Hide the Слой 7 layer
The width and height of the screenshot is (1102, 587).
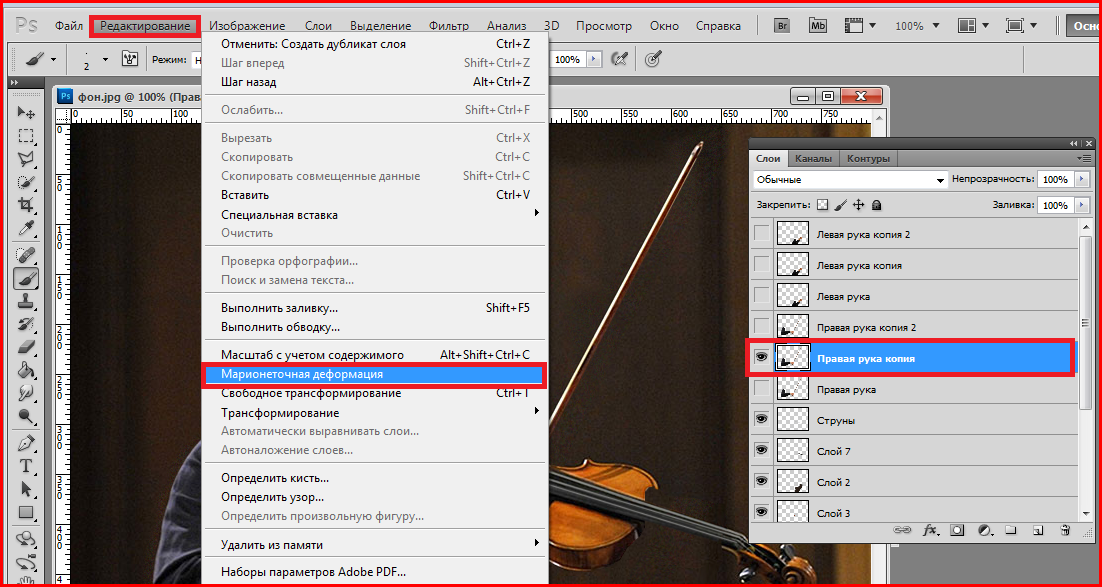[x=761, y=450]
